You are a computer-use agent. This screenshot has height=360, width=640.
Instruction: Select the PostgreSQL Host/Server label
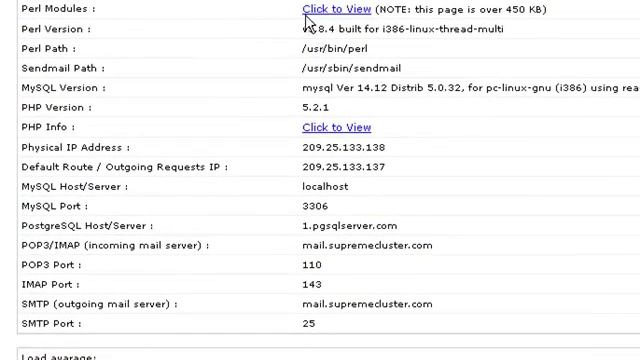(x=87, y=226)
